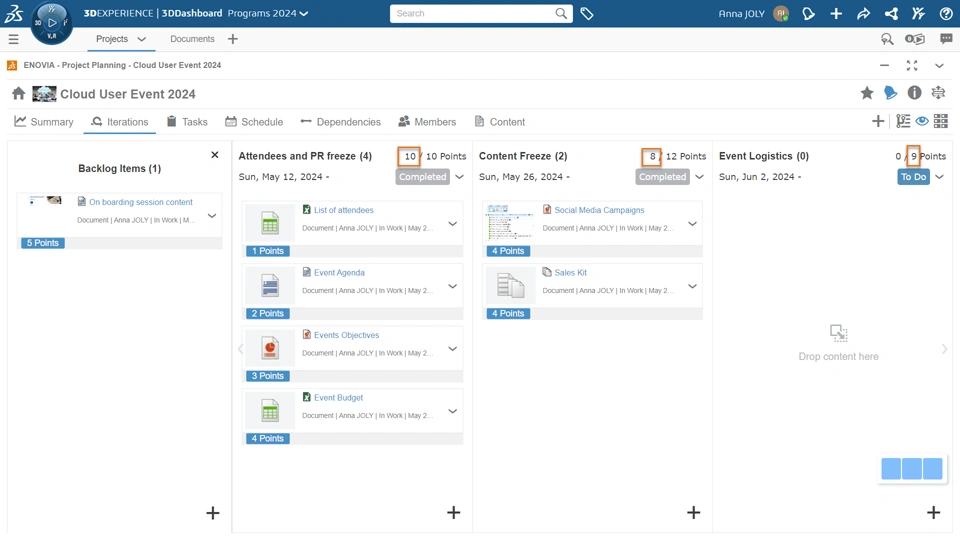
Task: Click the share arrow icon
Action: (863, 13)
